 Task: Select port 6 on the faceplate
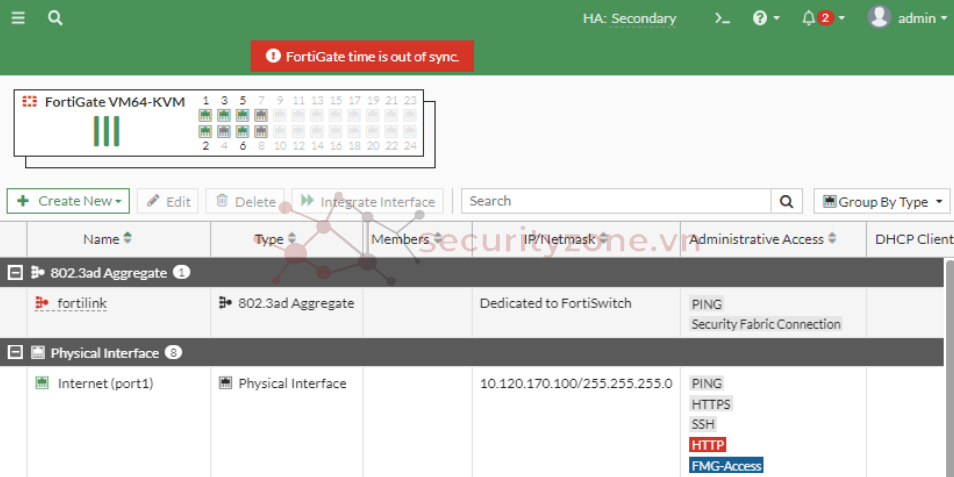(x=243, y=131)
